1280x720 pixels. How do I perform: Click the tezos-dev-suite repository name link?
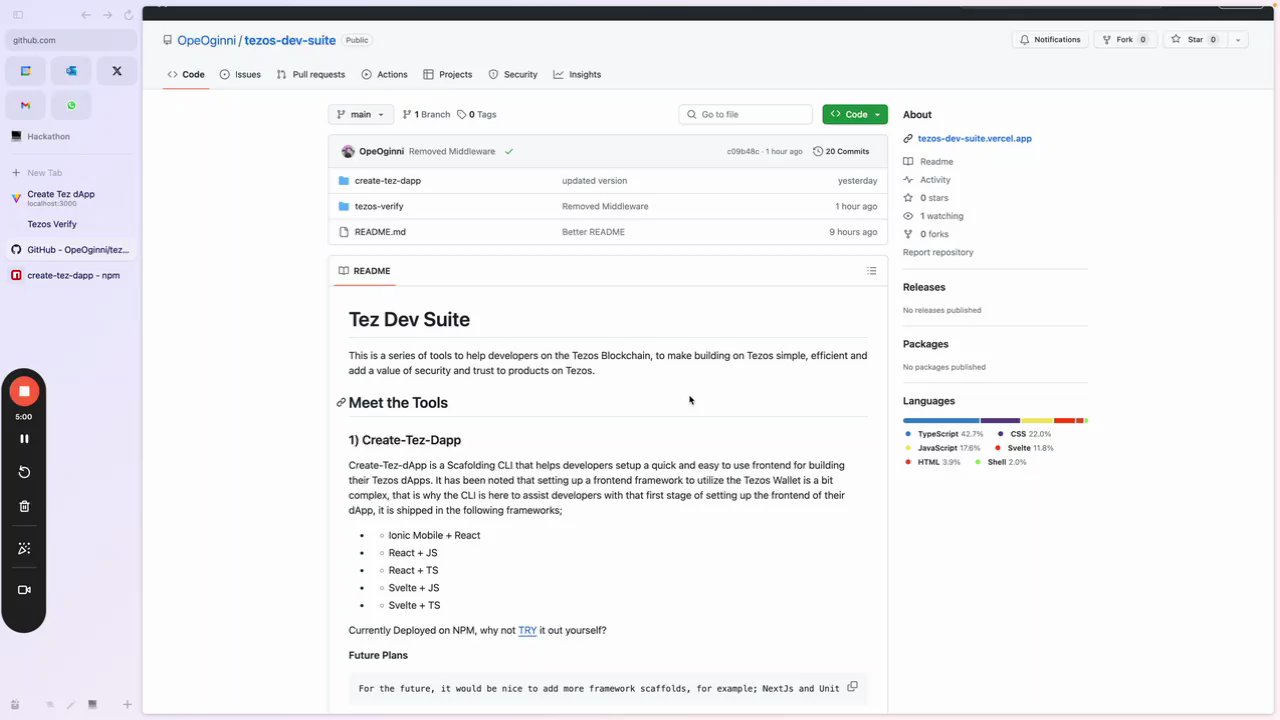pos(290,41)
